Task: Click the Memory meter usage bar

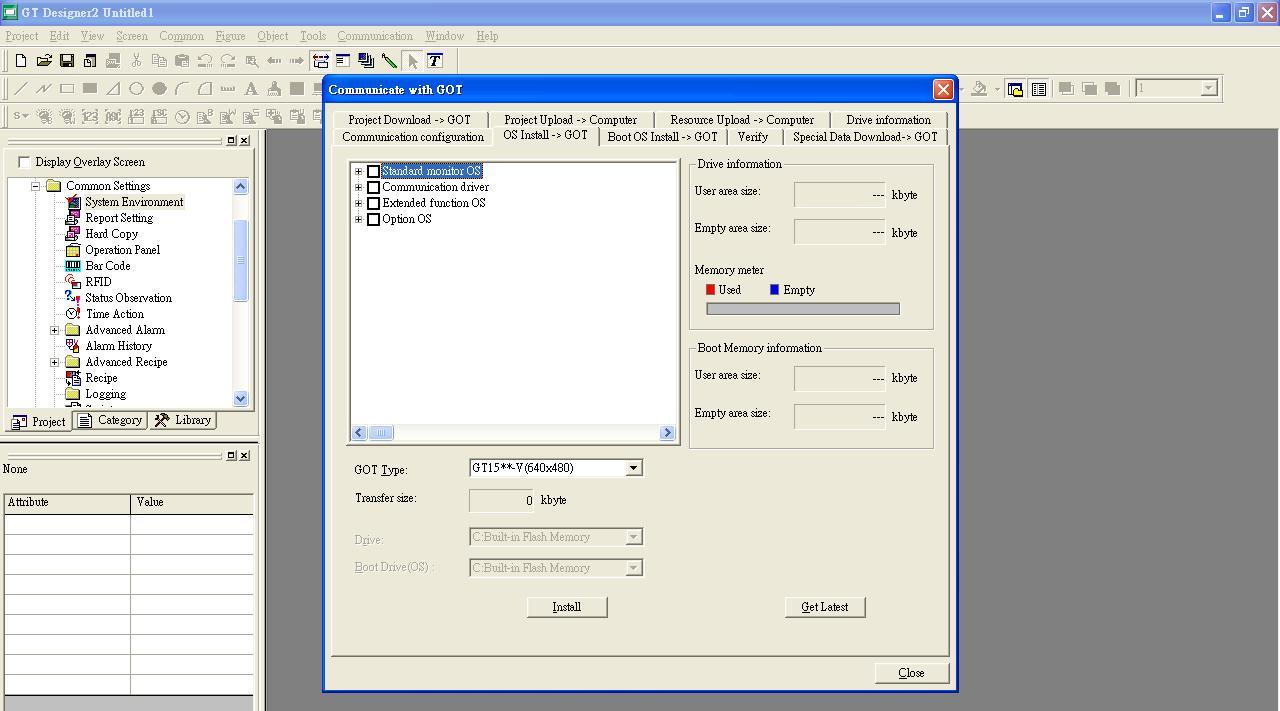Action: 802,309
